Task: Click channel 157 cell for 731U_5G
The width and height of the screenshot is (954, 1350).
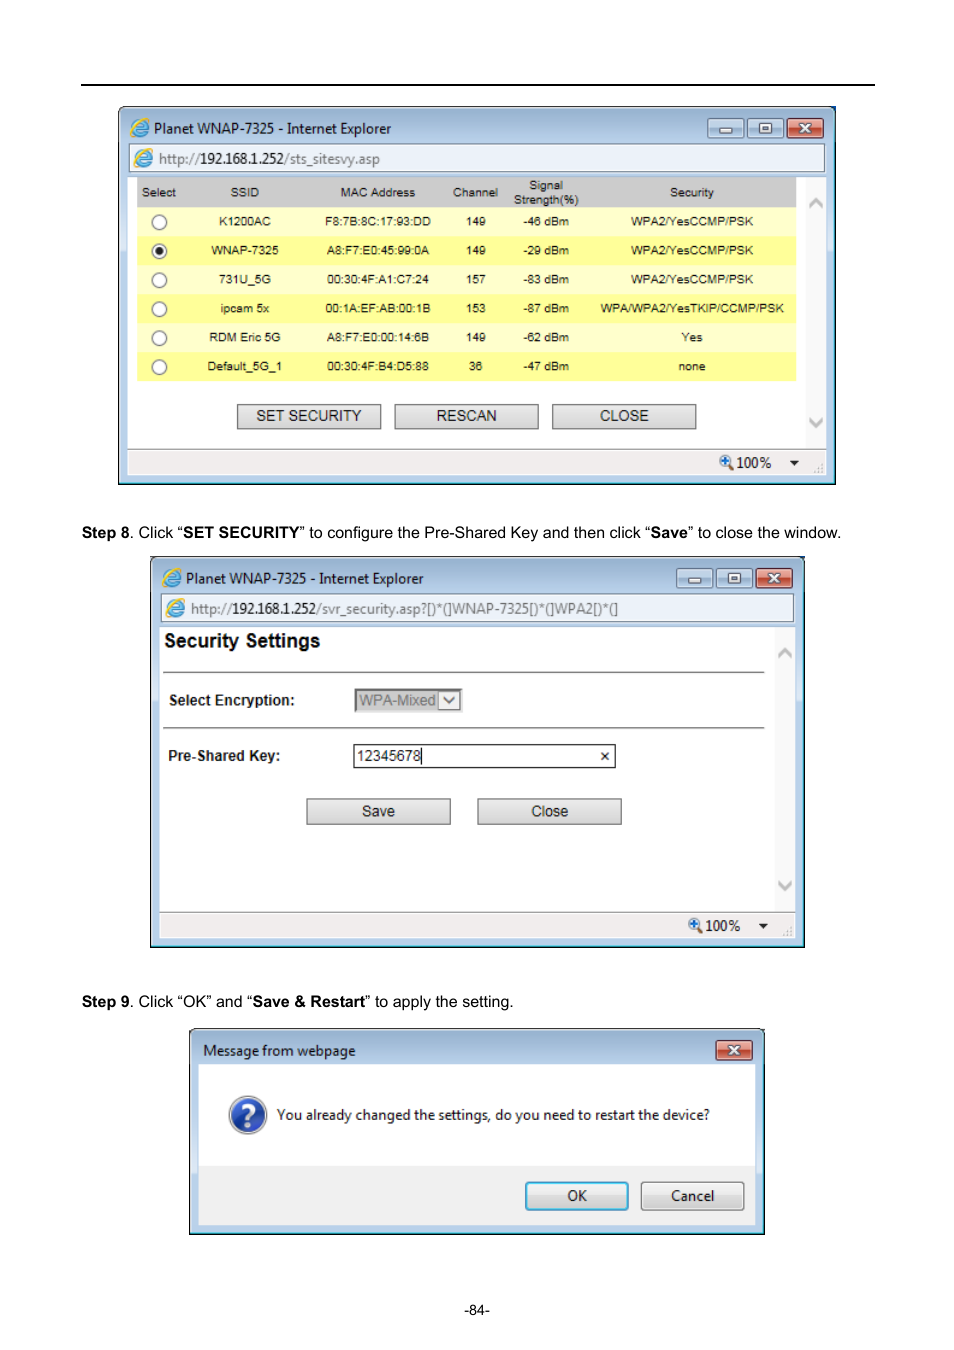Action: (475, 280)
